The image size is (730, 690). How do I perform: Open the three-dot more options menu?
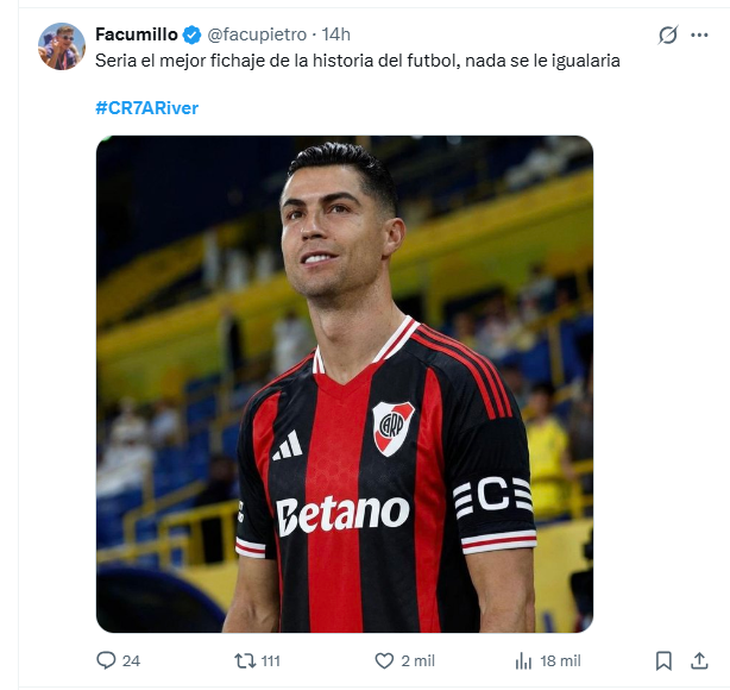(x=699, y=35)
